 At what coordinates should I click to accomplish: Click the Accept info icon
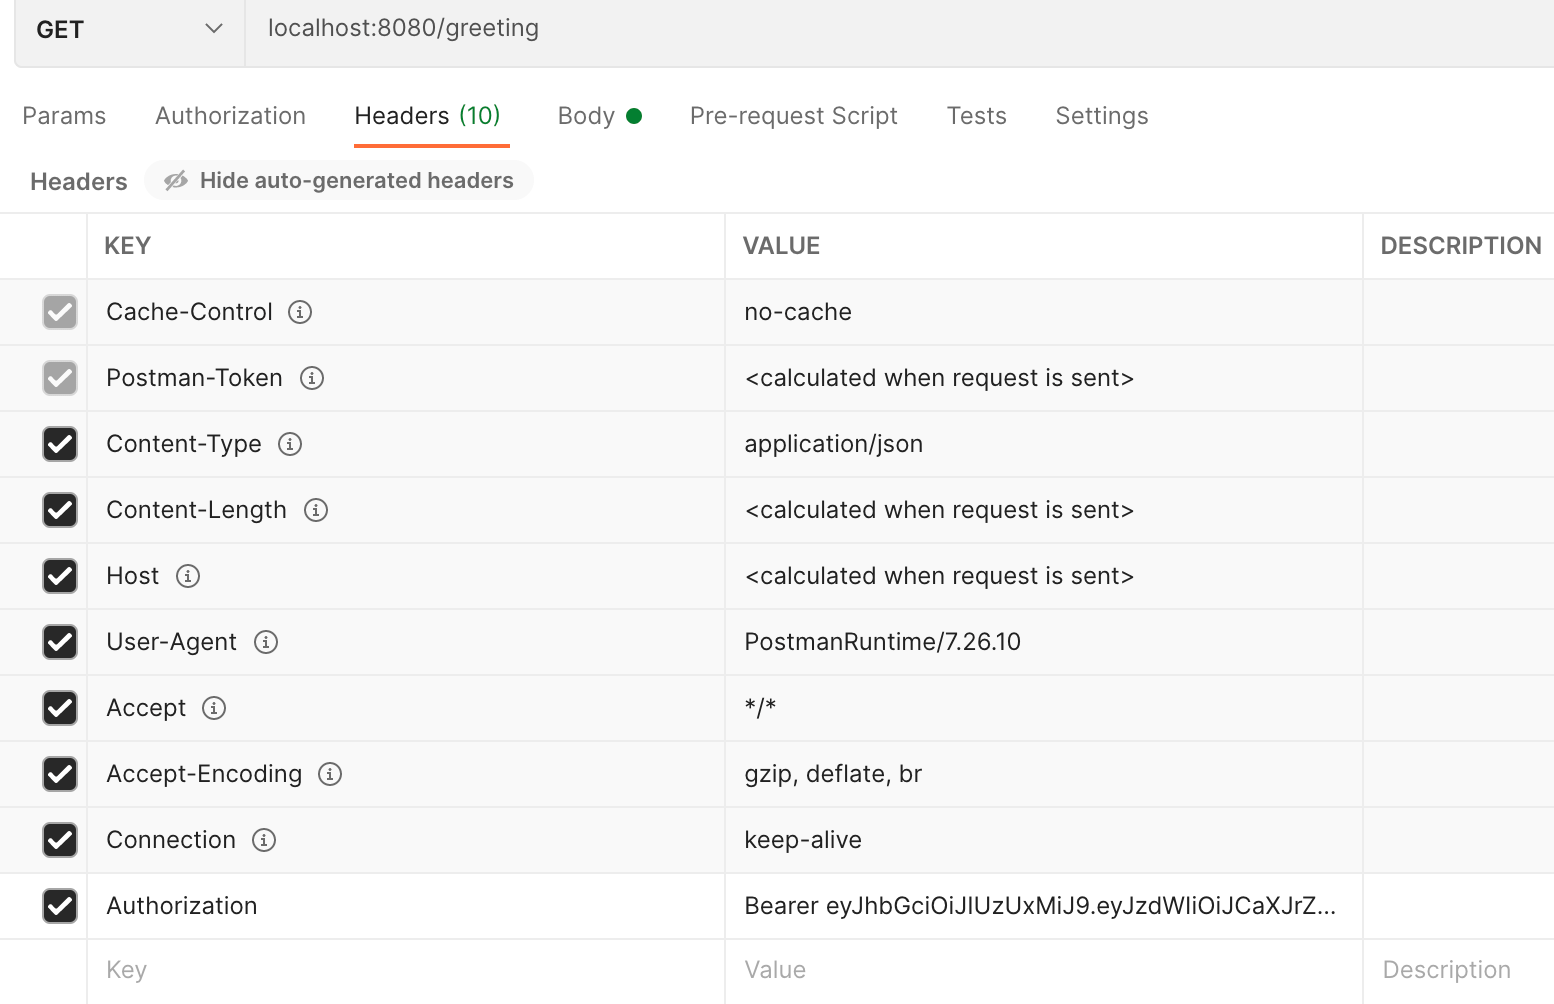pyautogui.click(x=212, y=708)
